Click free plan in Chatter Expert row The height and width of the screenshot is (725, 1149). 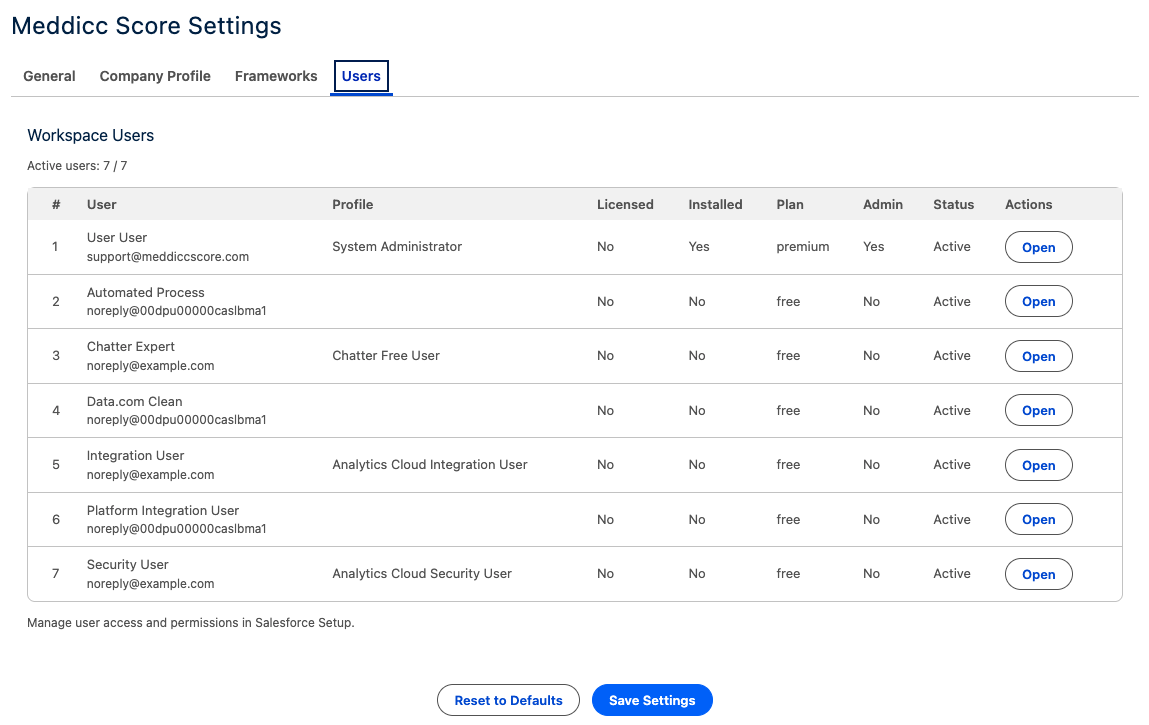coord(788,356)
